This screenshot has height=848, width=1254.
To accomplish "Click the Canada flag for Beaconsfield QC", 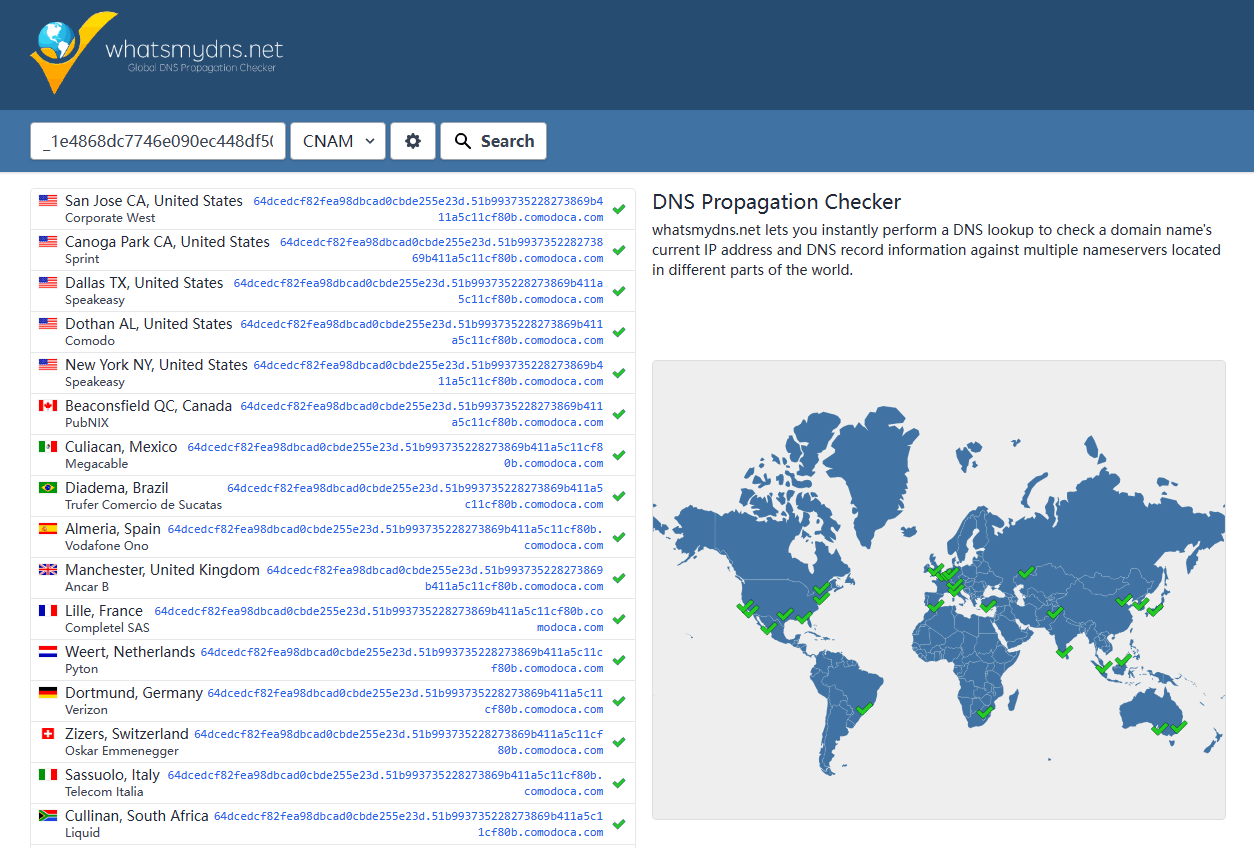I will pyautogui.click(x=48, y=406).
